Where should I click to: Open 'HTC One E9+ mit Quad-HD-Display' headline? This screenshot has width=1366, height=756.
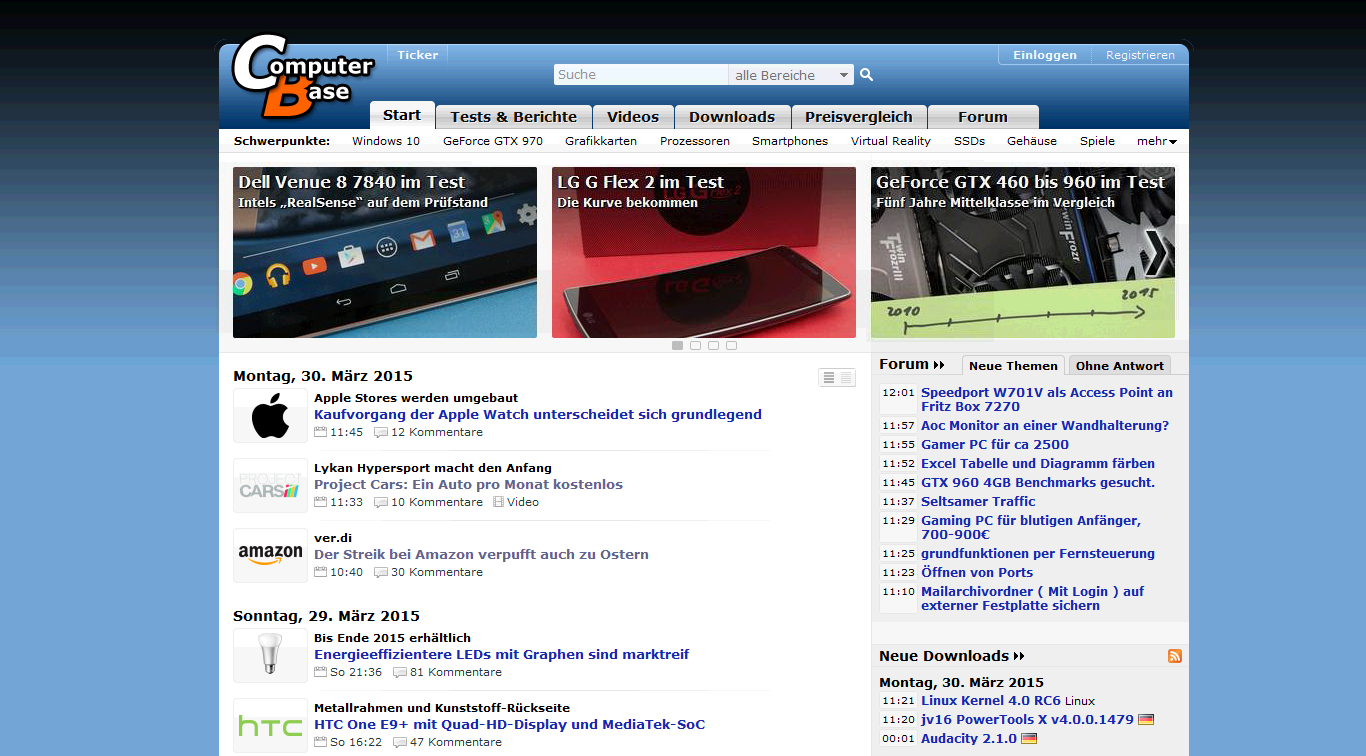click(x=510, y=724)
